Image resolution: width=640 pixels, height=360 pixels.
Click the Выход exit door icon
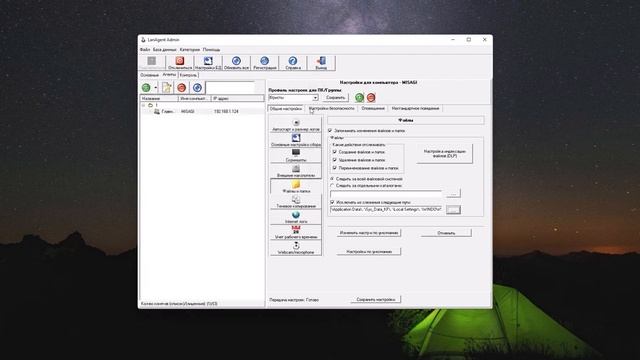pyautogui.click(x=321, y=61)
